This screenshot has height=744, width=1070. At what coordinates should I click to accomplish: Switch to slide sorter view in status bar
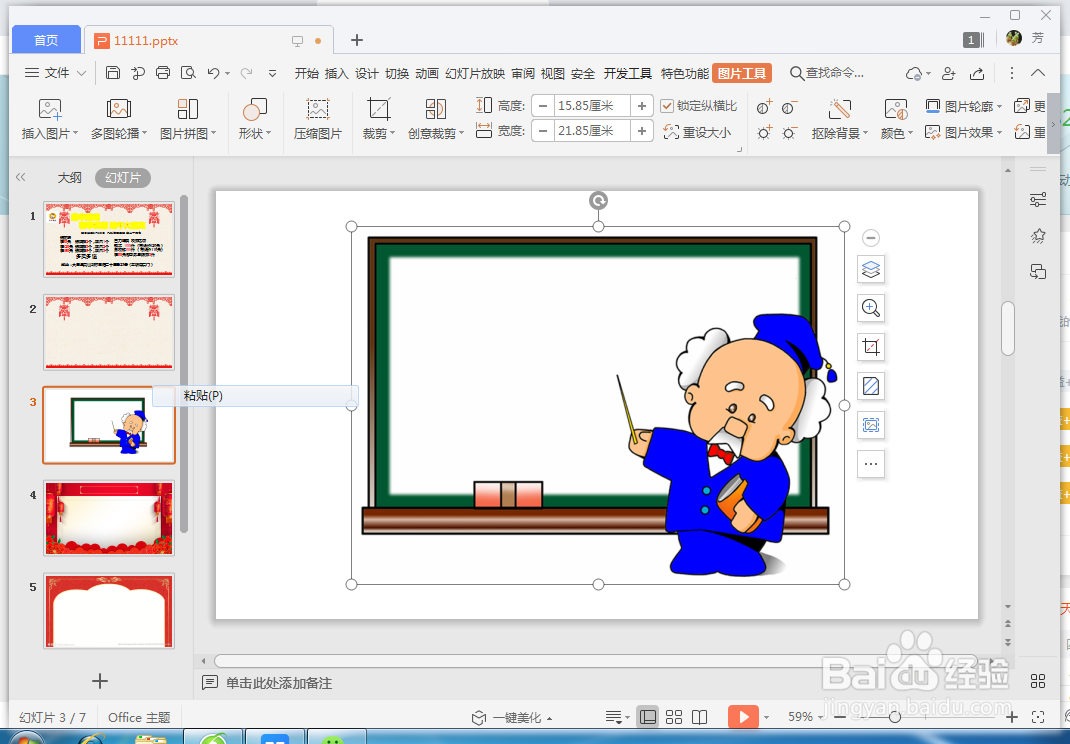tap(673, 717)
